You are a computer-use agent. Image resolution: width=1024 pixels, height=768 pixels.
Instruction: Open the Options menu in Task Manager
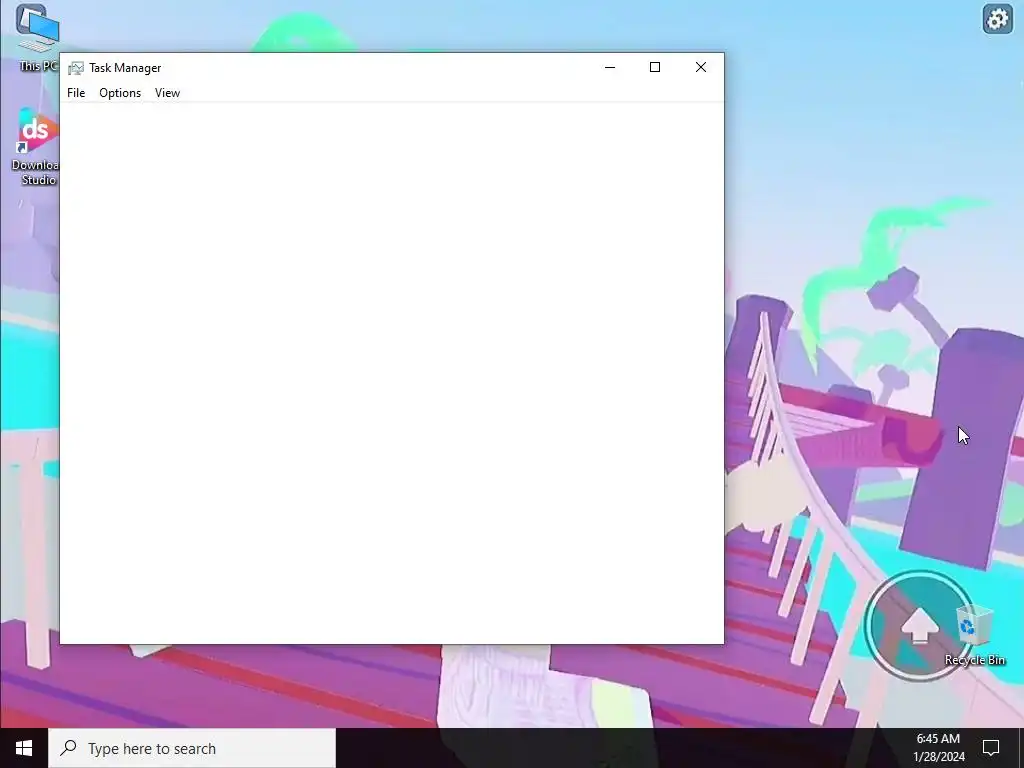coord(120,93)
